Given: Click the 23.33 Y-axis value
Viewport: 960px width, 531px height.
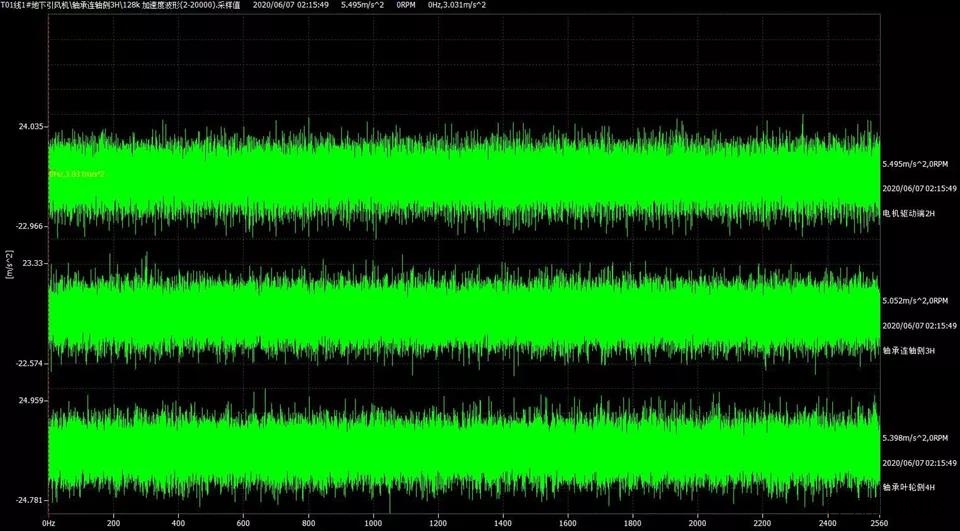Looking at the screenshot, I should (34, 263).
